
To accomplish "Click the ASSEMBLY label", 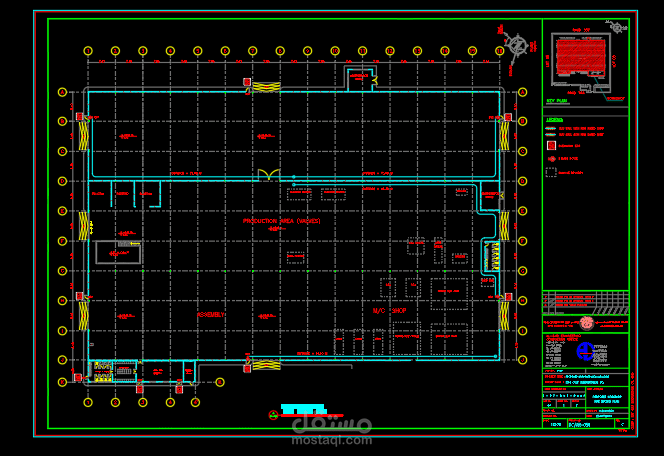I will [x=210, y=315].
